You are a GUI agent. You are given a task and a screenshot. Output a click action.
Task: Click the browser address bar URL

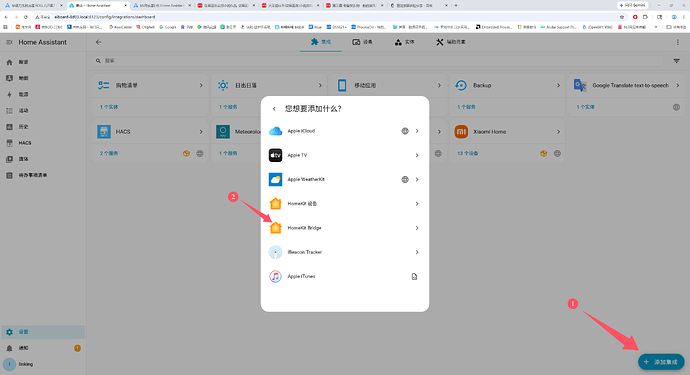105,17
